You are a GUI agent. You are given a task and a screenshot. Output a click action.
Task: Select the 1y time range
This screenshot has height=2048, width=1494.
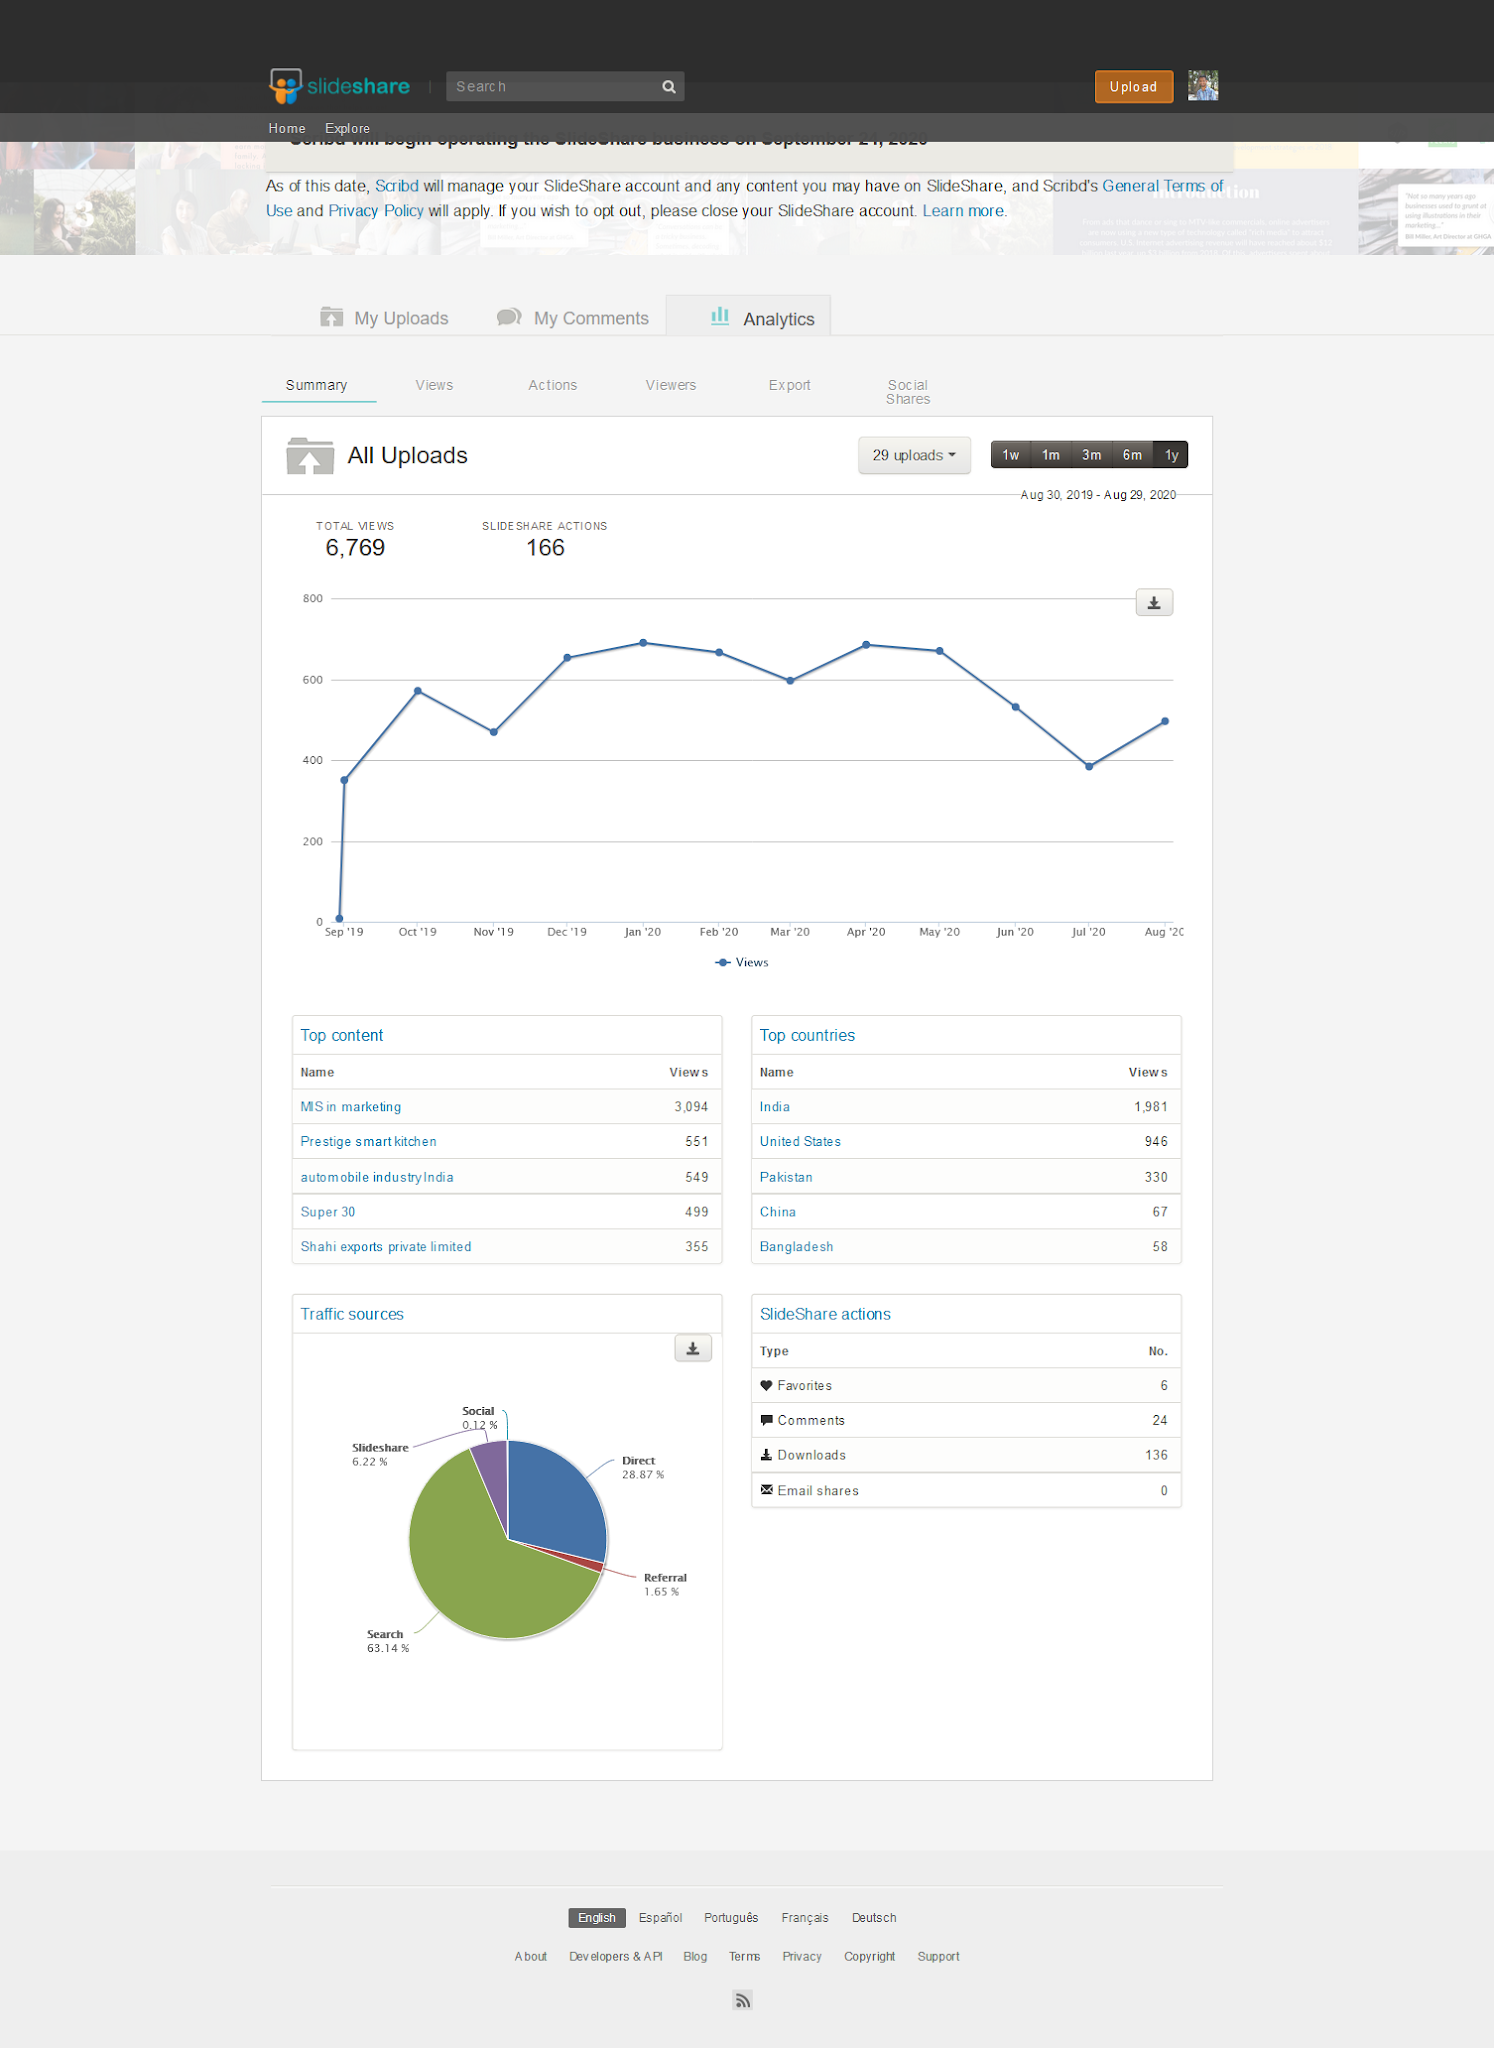(x=1171, y=455)
